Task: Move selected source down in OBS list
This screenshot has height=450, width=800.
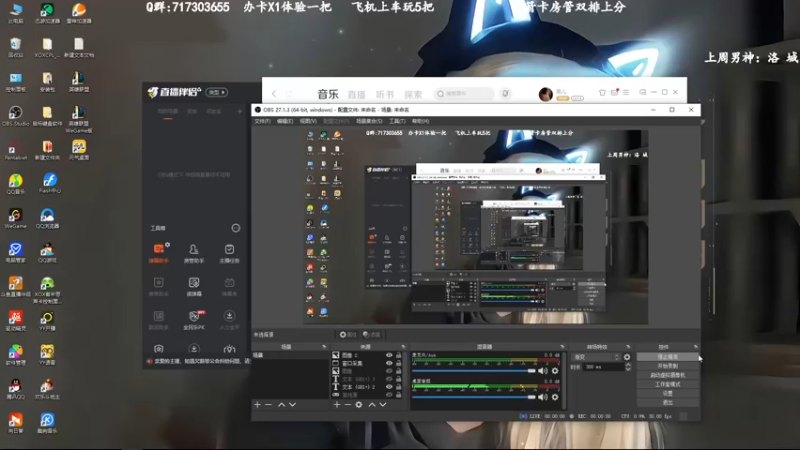Action: point(383,405)
